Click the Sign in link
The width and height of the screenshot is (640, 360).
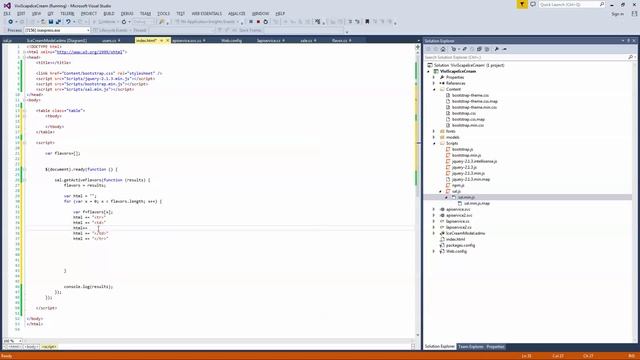coord(617,14)
